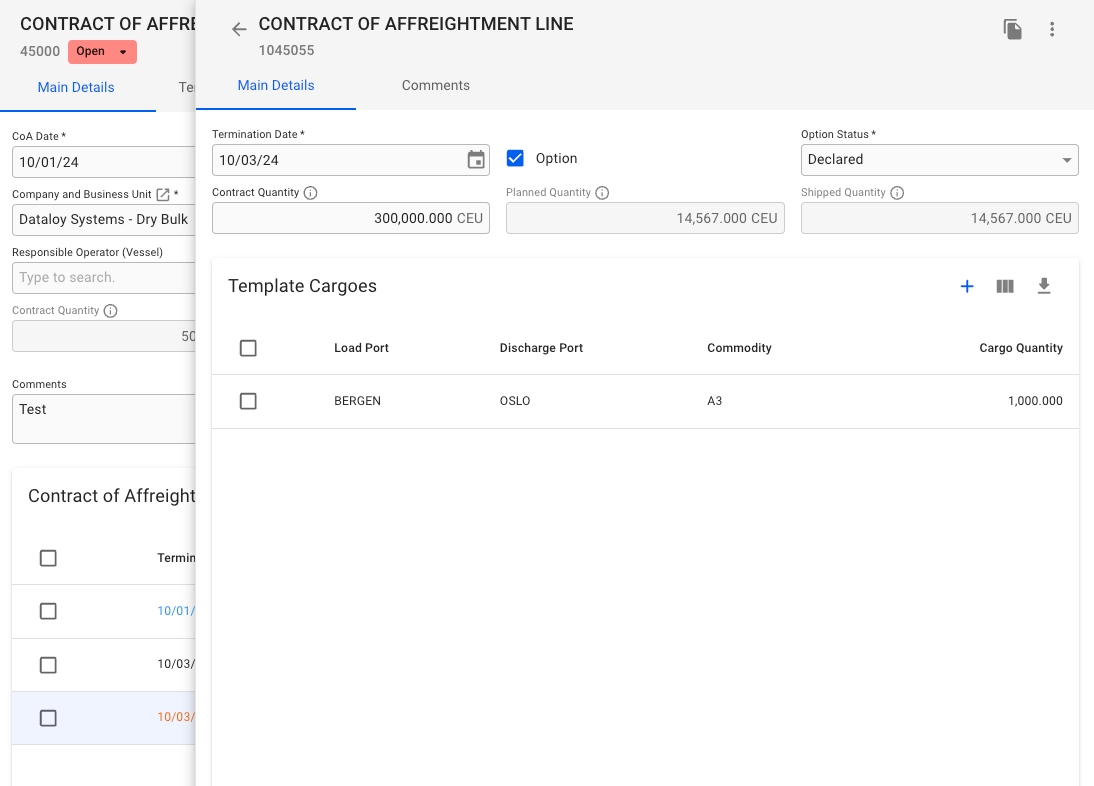
Task: Select all template cargoes via header checkbox
Action: click(248, 348)
